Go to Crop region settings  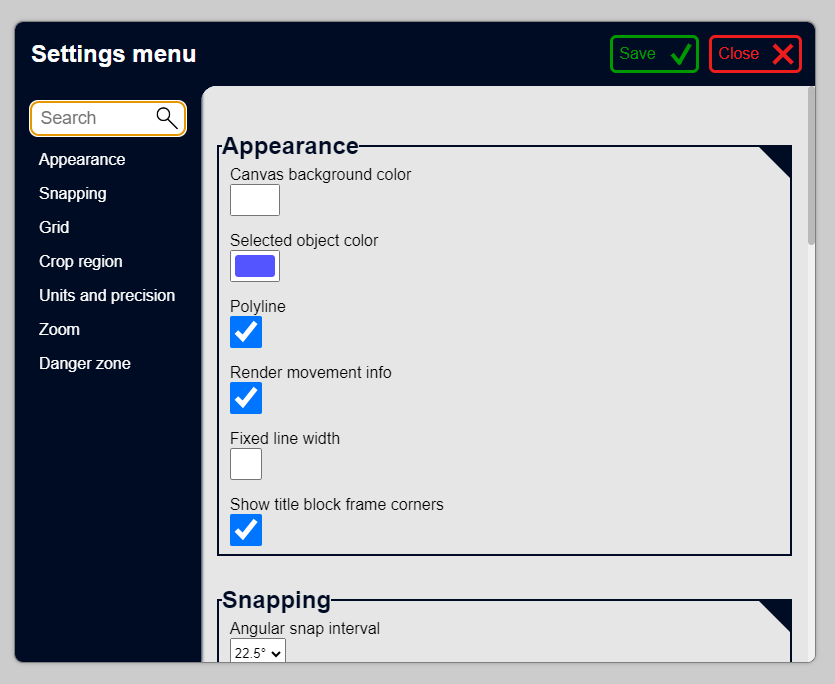coord(81,261)
